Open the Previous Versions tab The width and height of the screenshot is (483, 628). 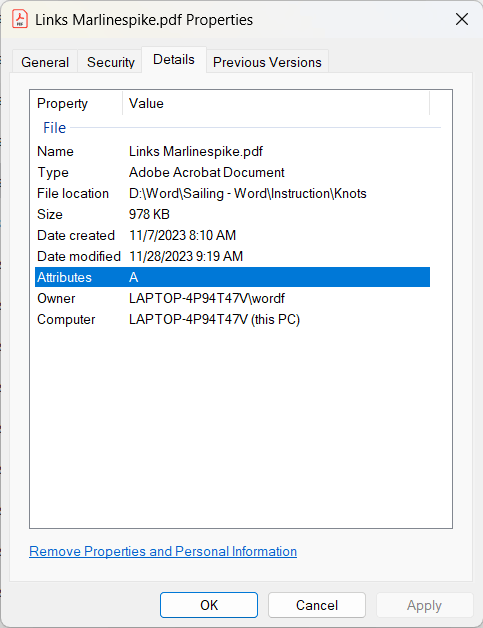click(x=267, y=62)
